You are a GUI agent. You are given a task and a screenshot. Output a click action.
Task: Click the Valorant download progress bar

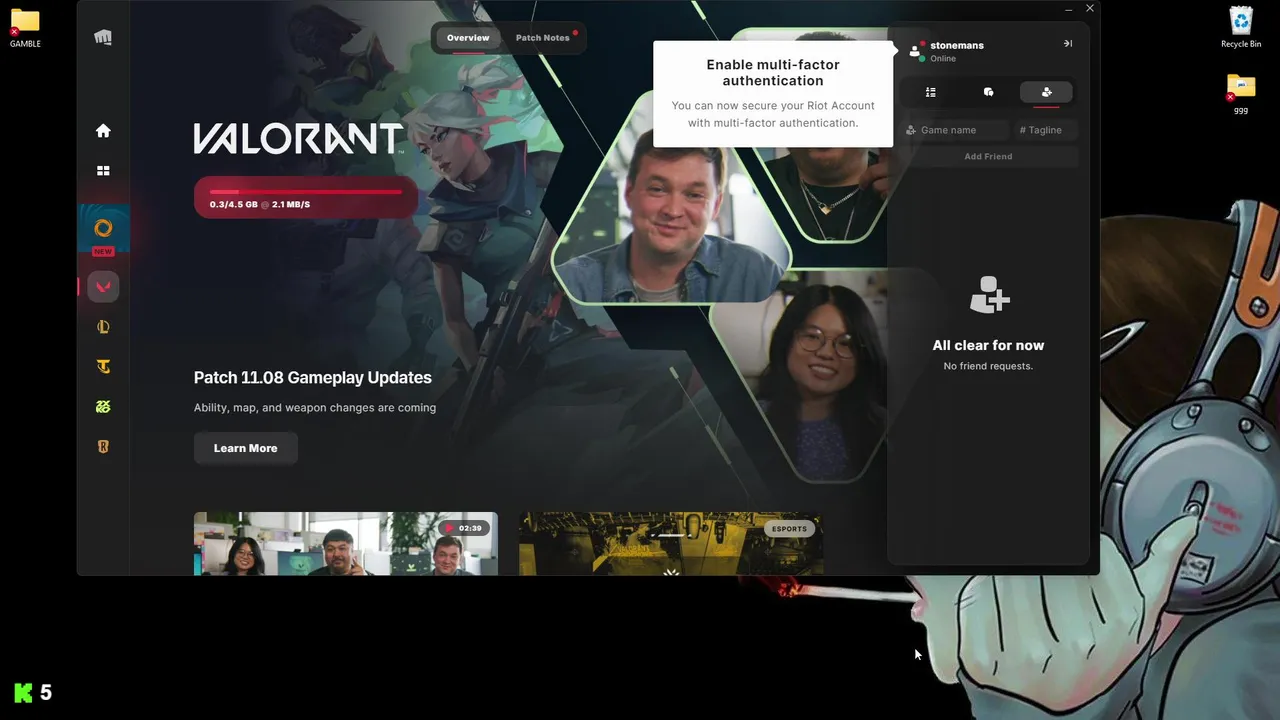pyautogui.click(x=306, y=197)
